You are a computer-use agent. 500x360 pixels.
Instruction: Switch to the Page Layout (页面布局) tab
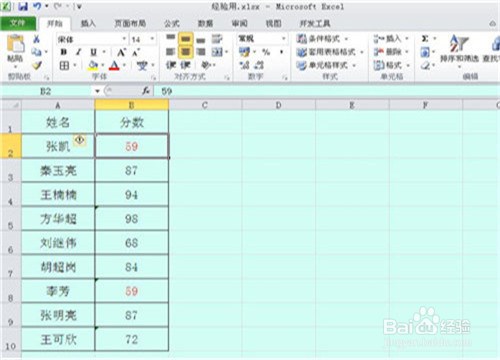pos(130,23)
